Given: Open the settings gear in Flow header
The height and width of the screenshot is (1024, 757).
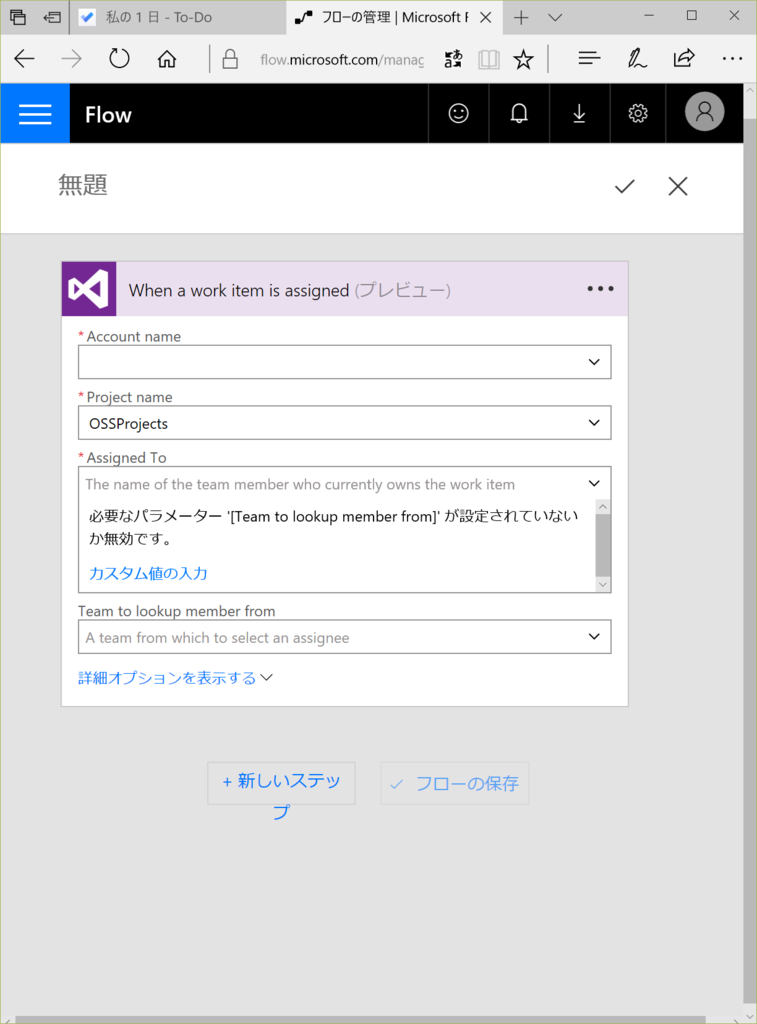Looking at the screenshot, I should tap(638, 114).
